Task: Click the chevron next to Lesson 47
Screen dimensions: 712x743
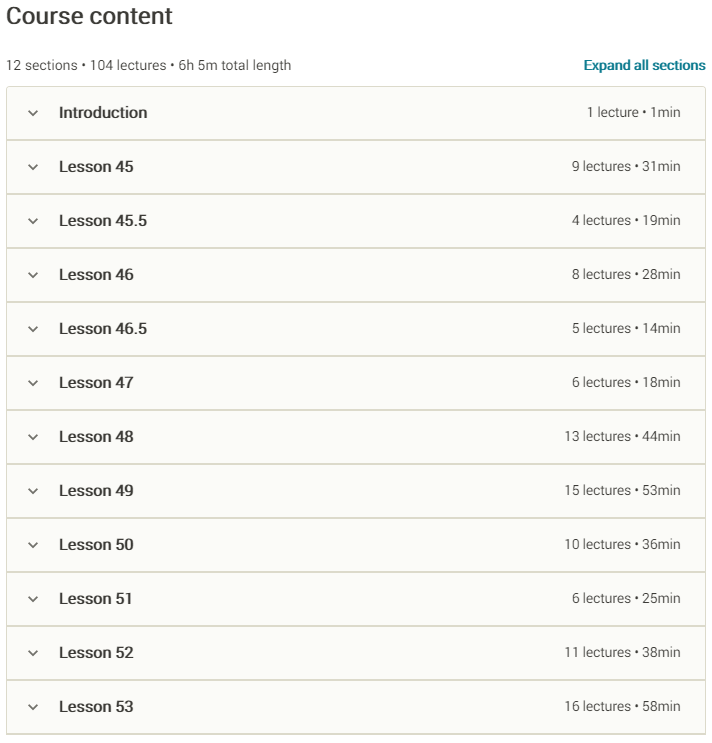Action: tap(33, 383)
